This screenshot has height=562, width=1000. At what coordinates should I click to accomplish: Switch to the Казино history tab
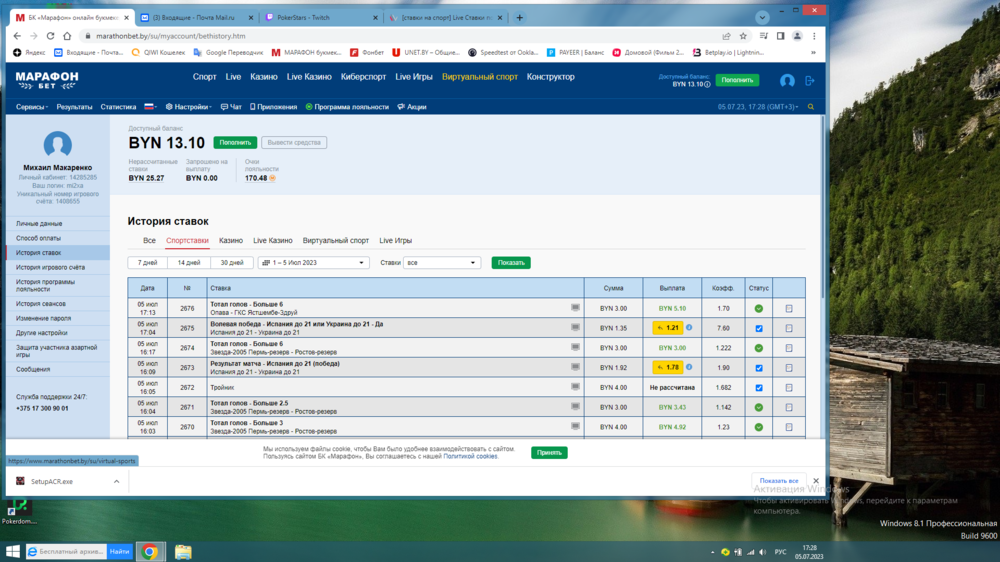click(x=231, y=241)
